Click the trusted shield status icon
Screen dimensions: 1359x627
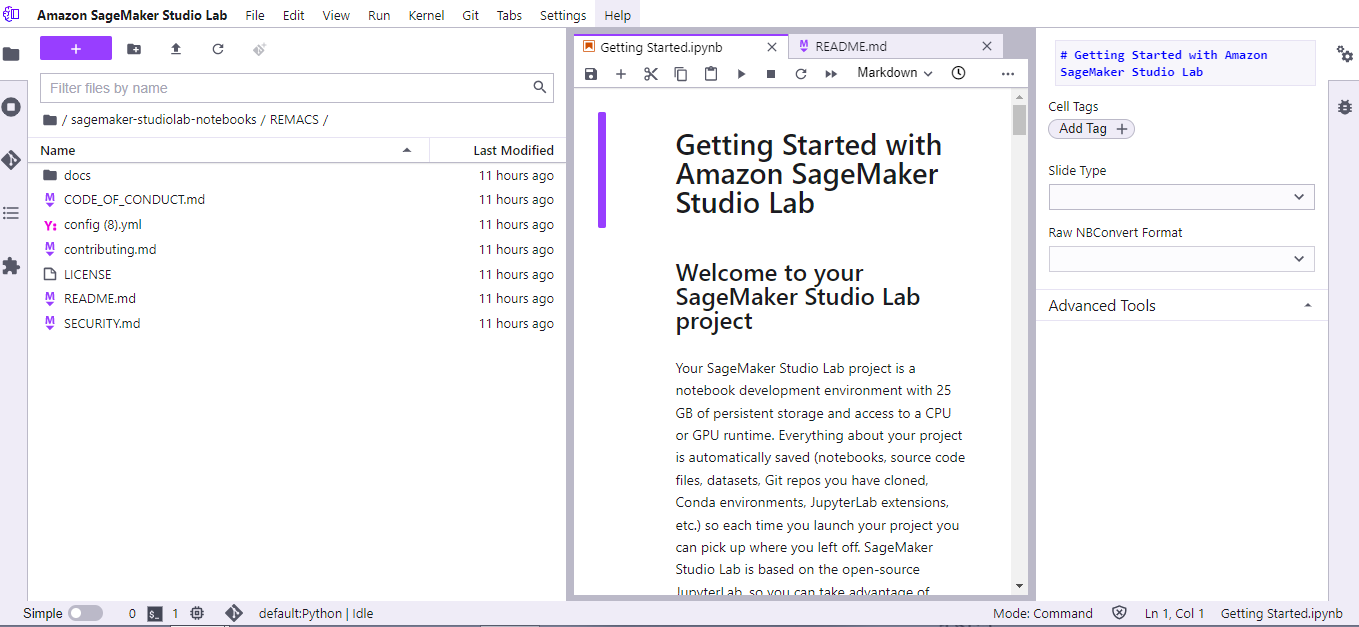(1119, 613)
